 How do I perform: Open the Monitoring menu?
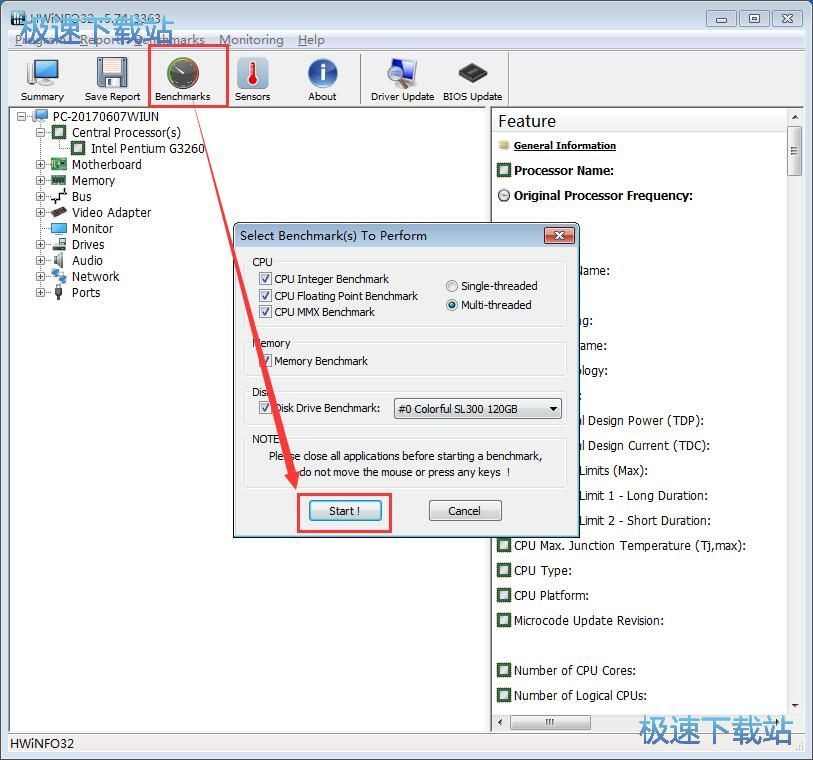(x=251, y=39)
